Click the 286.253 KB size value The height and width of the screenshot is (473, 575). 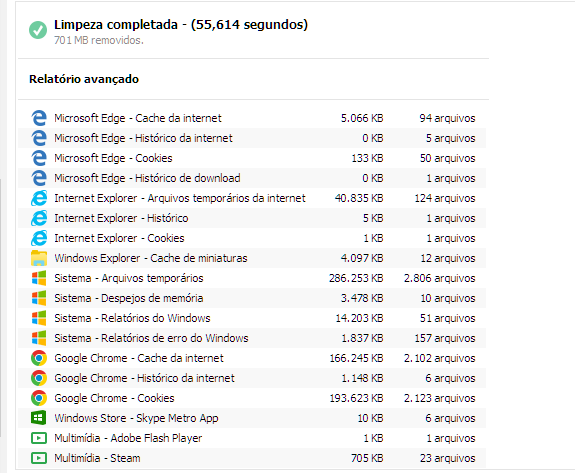tap(356, 278)
